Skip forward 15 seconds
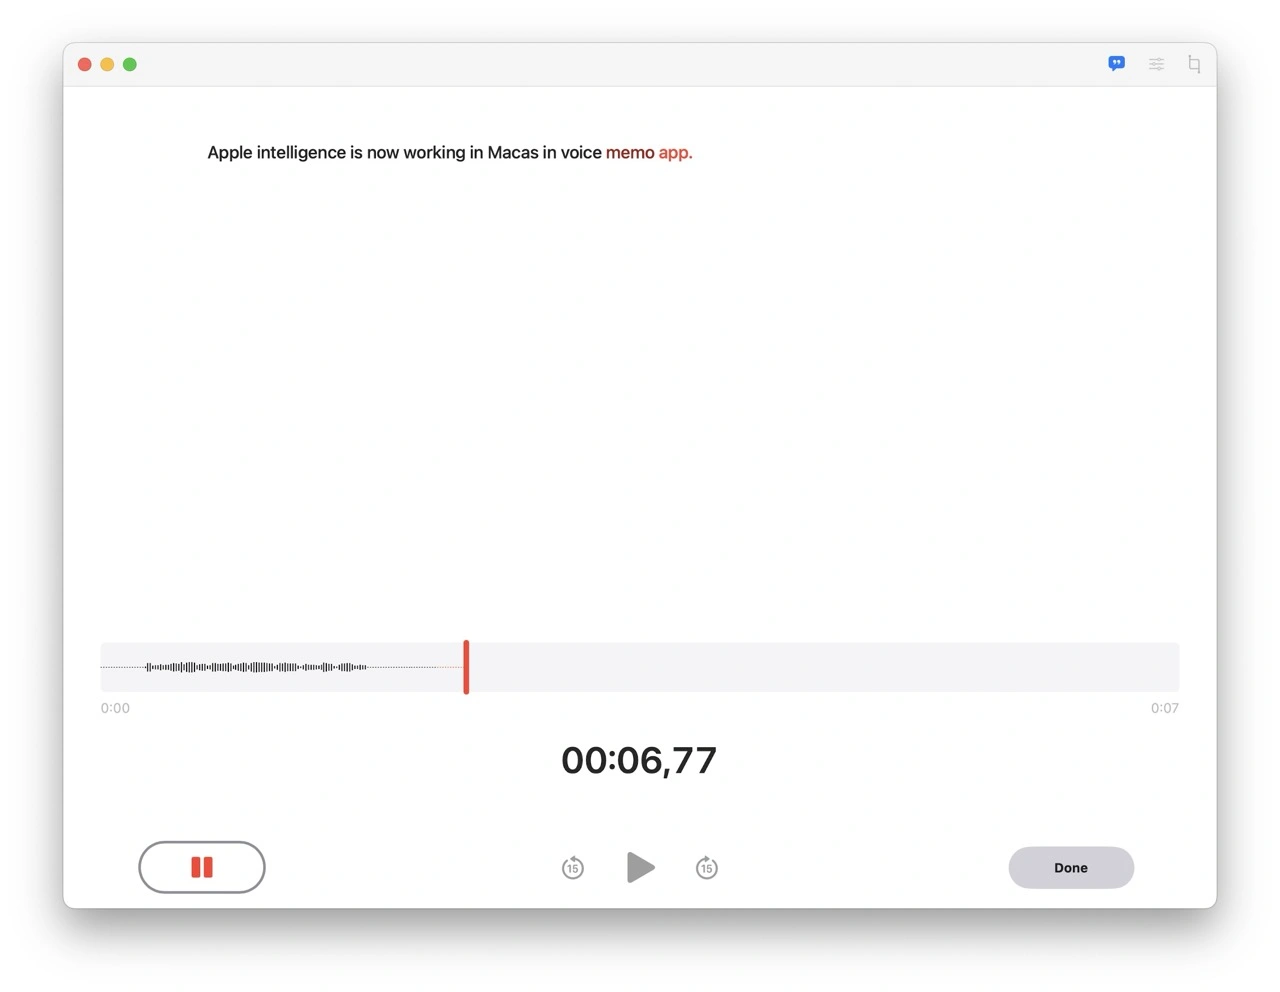 click(707, 867)
